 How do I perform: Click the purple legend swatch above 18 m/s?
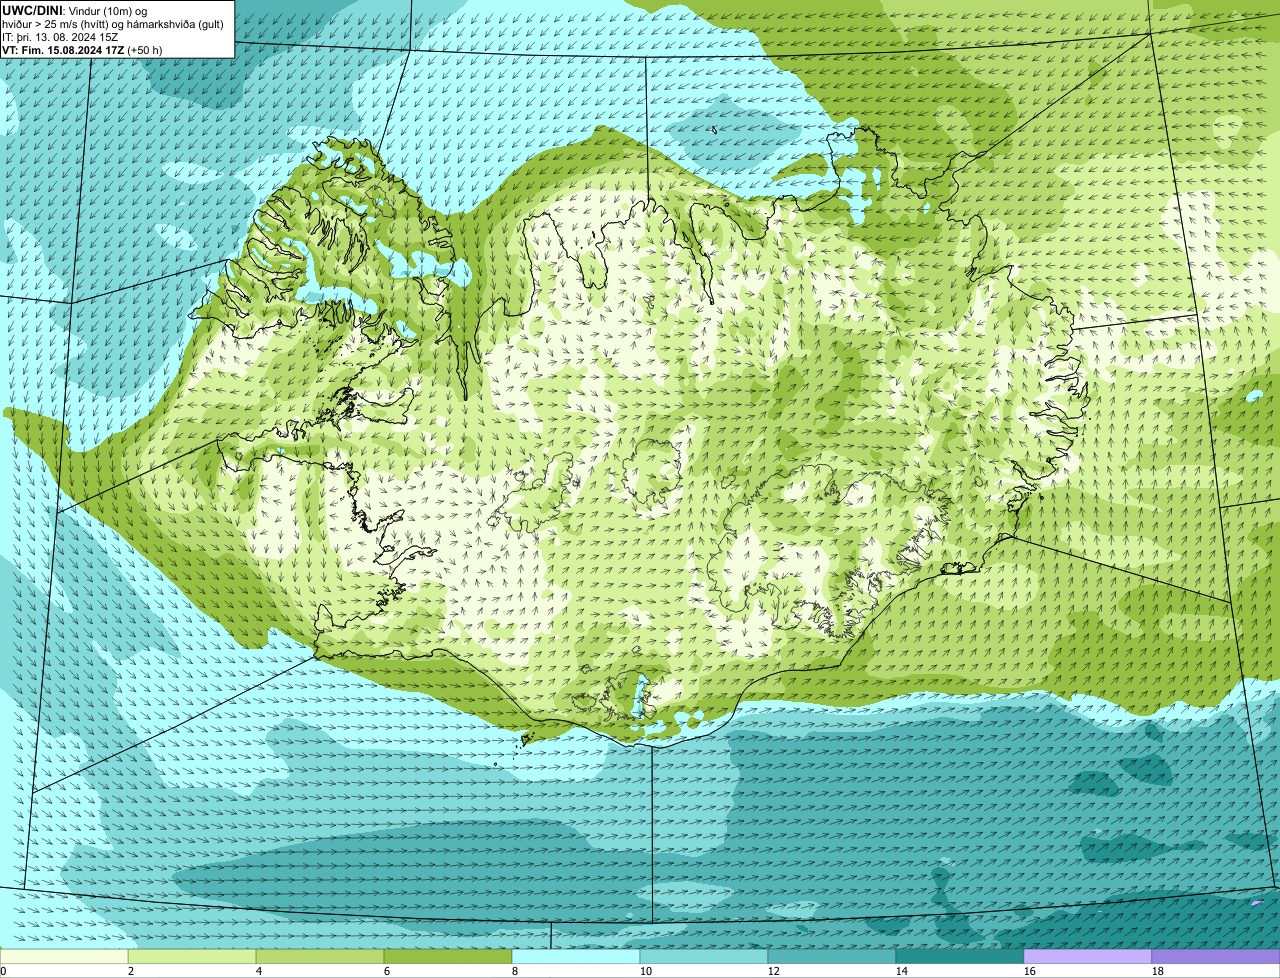1216,957
